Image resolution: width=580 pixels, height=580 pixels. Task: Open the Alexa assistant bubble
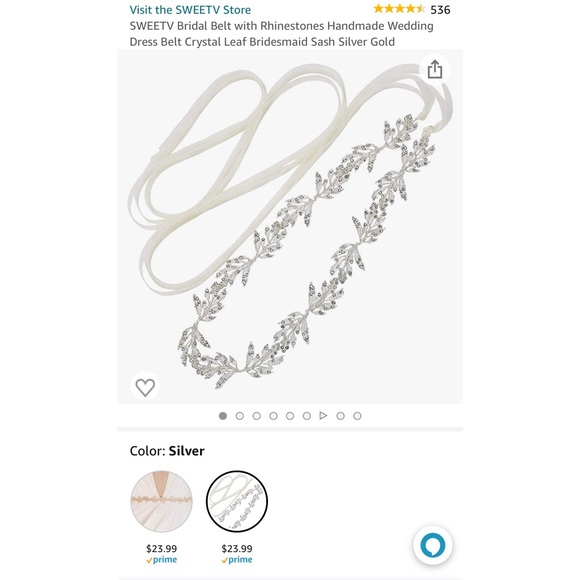pos(432,545)
